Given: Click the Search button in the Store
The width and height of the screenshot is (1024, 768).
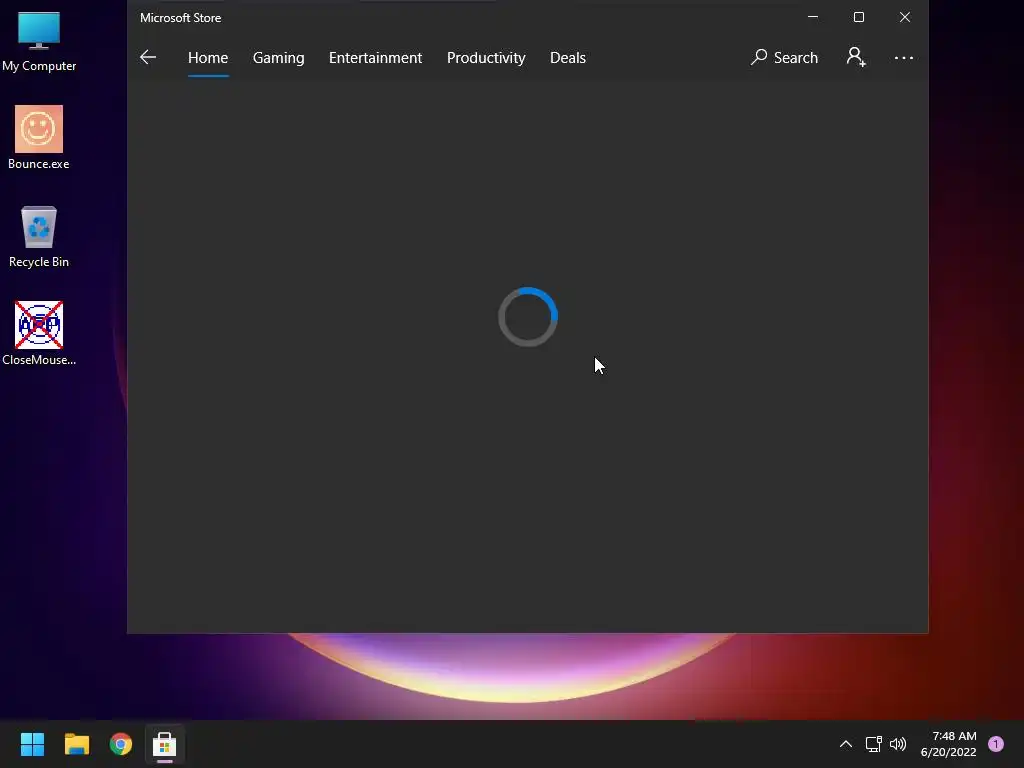Looking at the screenshot, I should coord(784,57).
